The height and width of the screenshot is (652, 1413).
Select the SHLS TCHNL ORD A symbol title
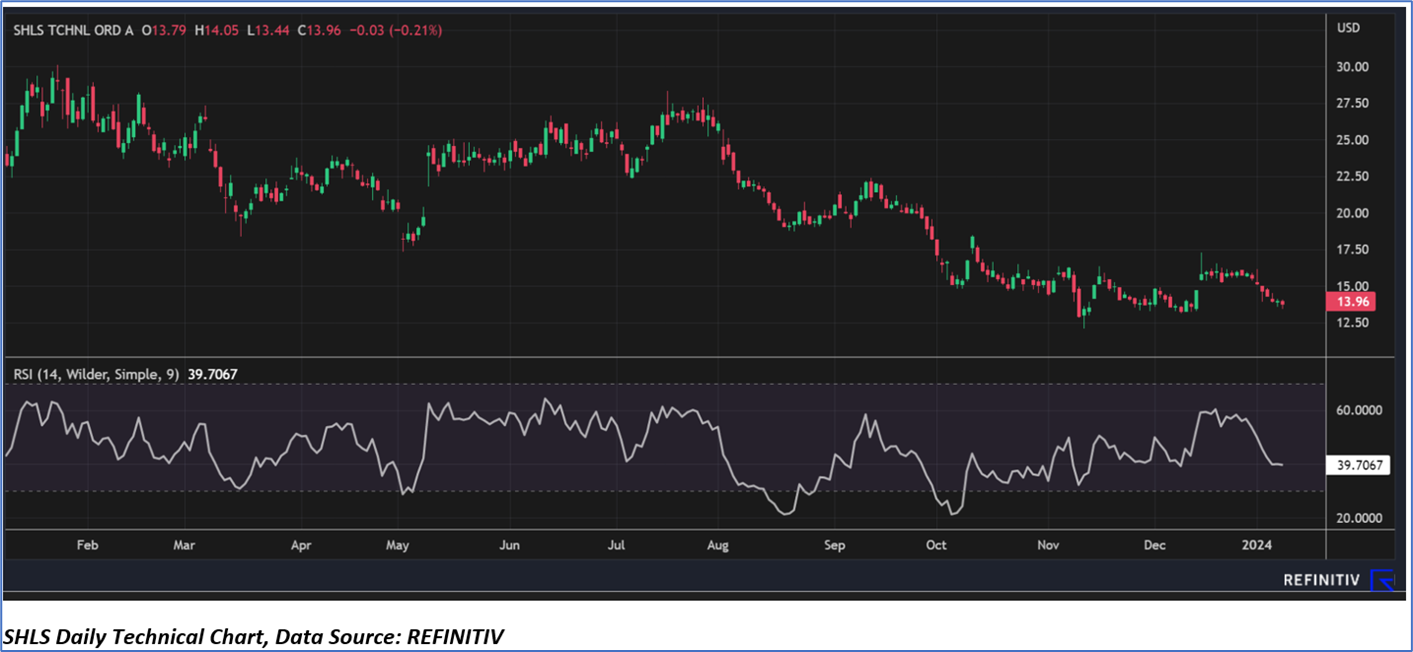tap(73, 31)
